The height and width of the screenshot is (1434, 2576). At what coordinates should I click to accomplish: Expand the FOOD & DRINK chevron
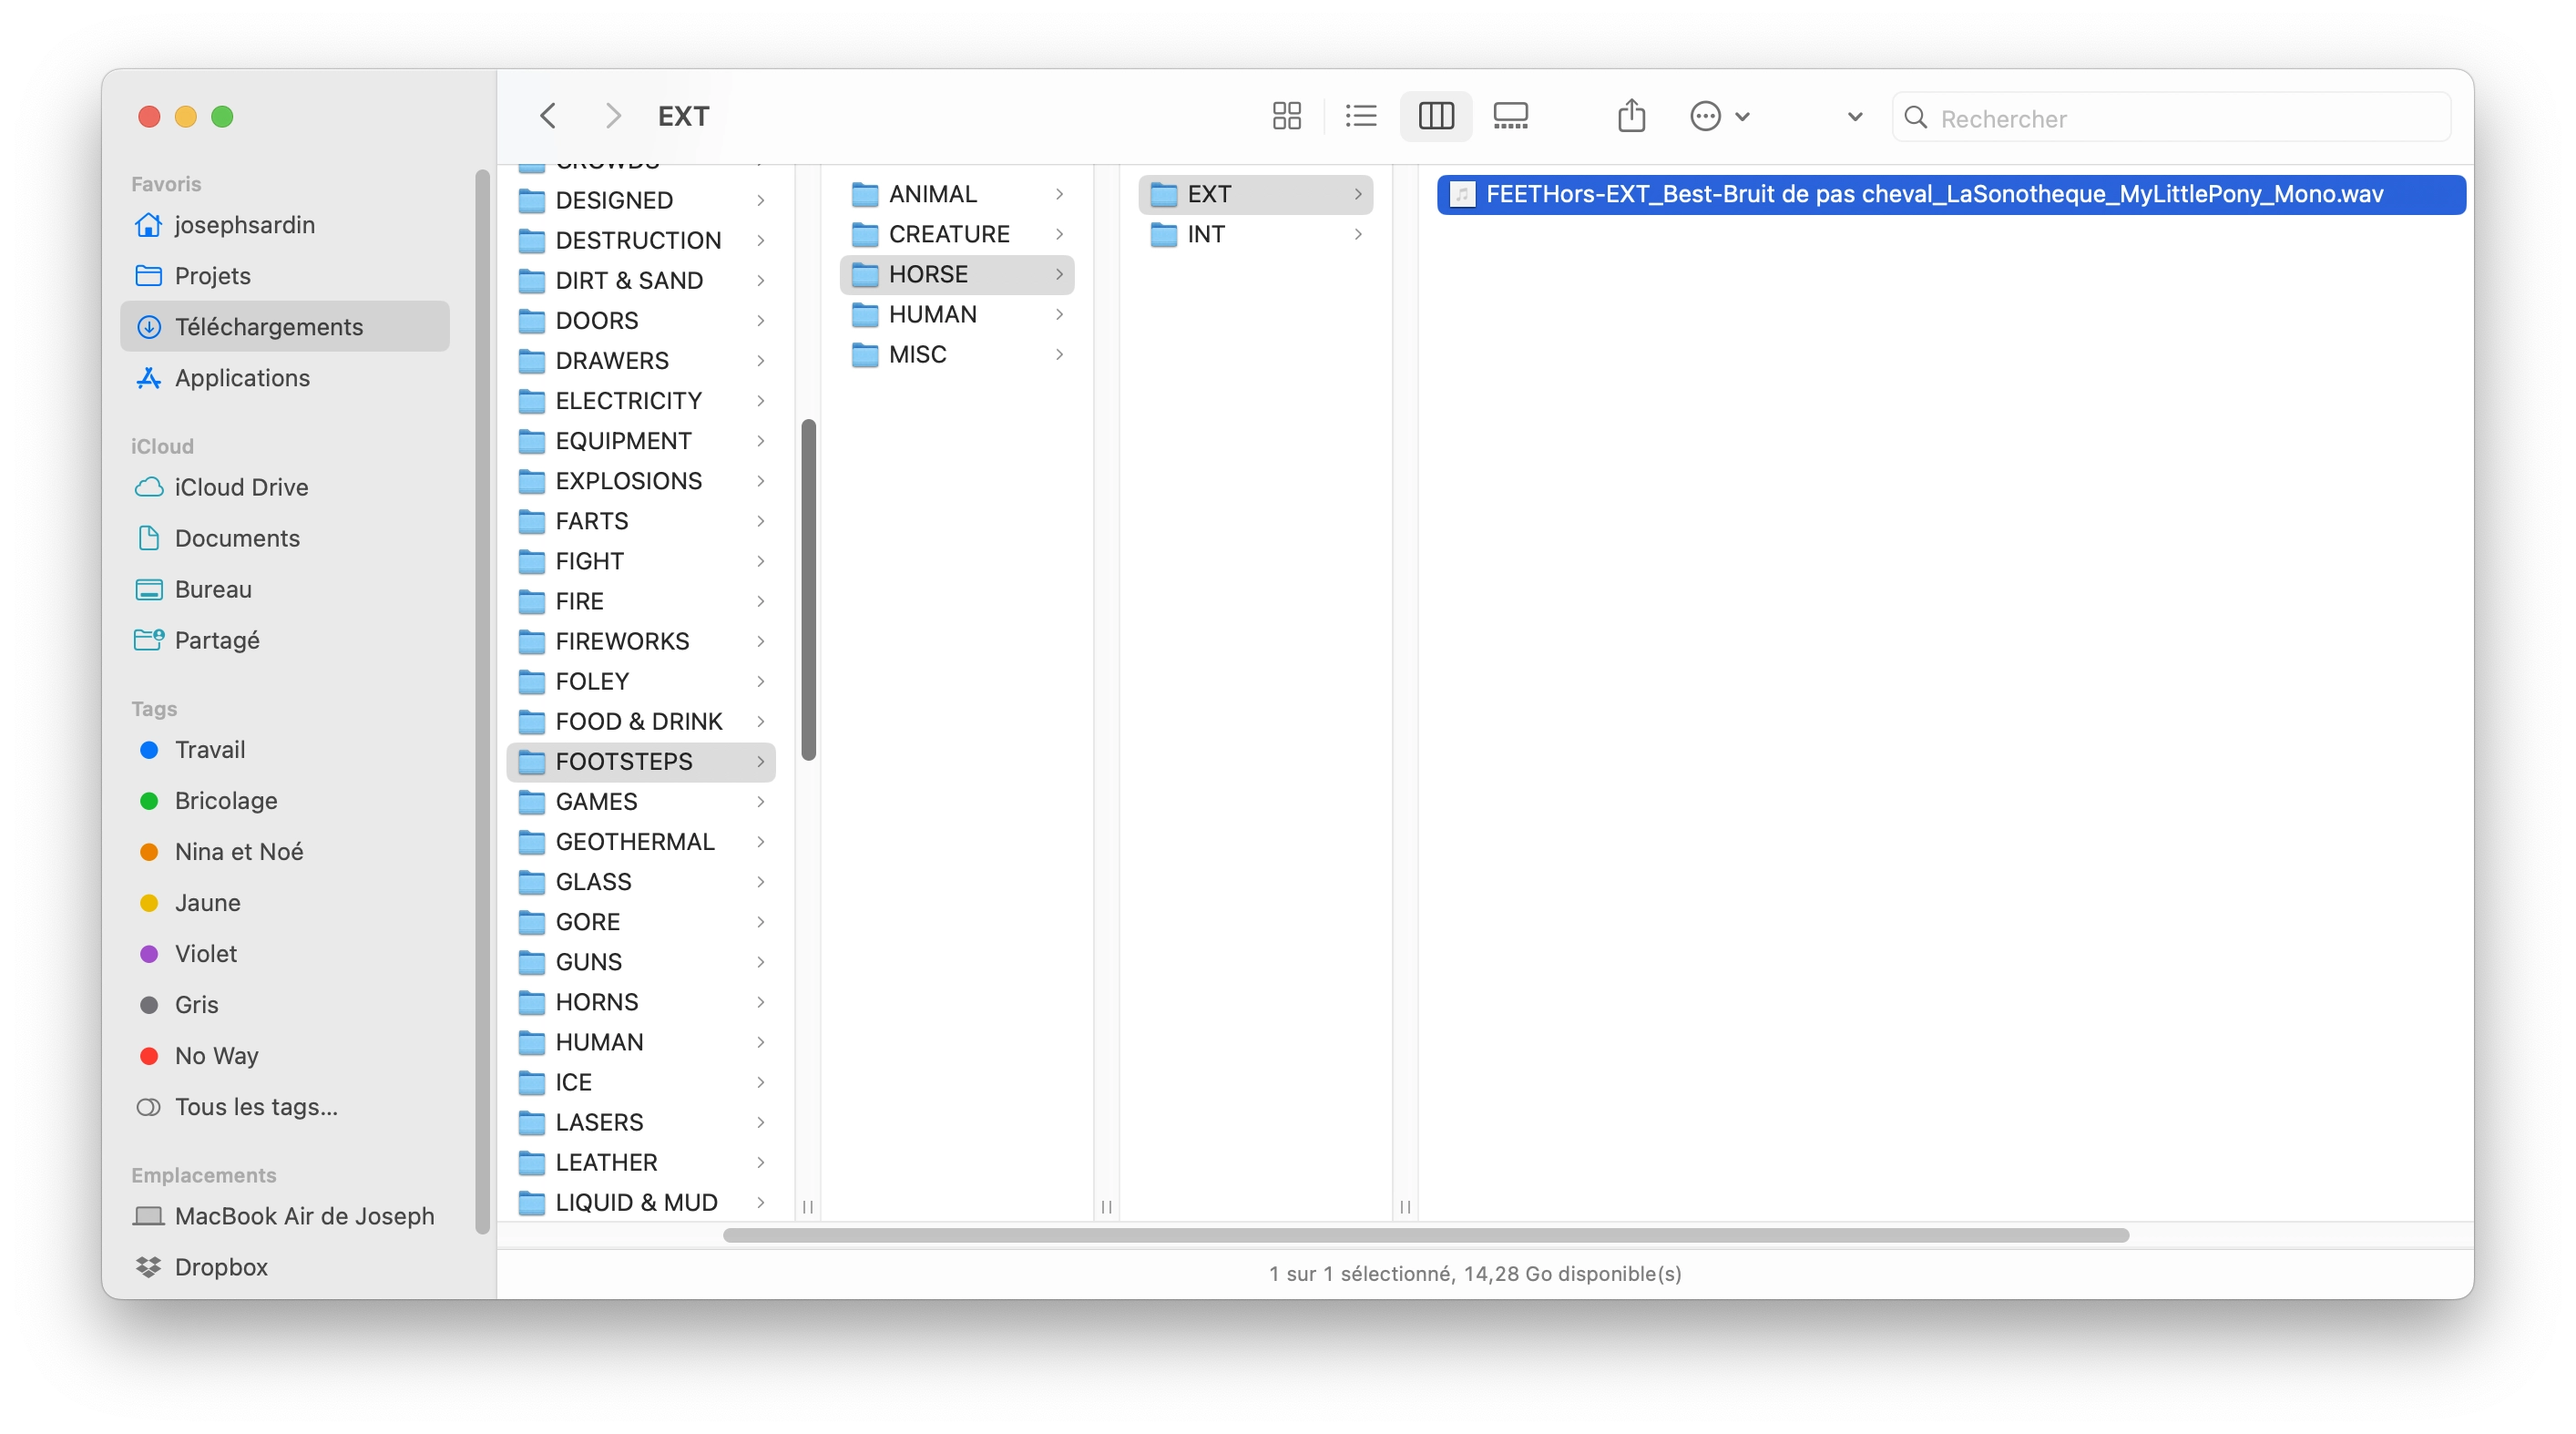click(x=761, y=721)
